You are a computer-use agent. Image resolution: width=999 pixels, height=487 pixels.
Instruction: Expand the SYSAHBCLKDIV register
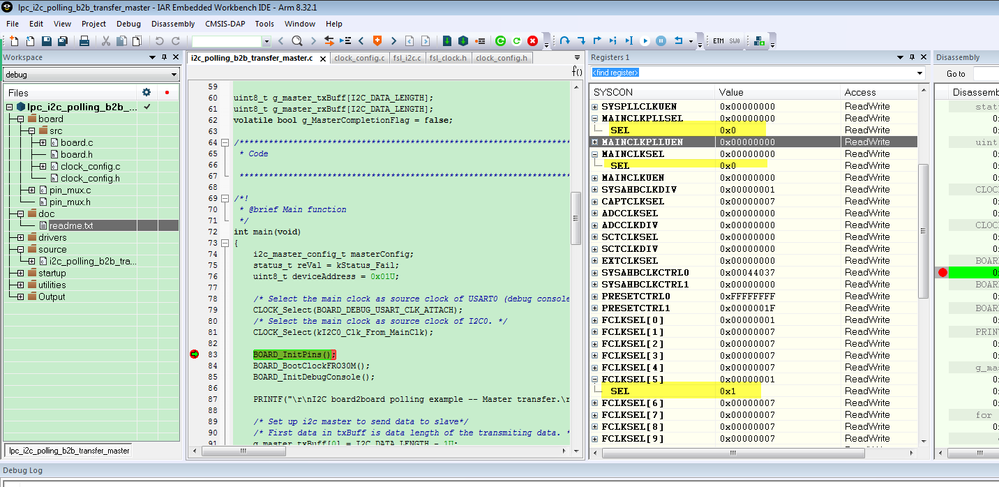click(x=595, y=189)
